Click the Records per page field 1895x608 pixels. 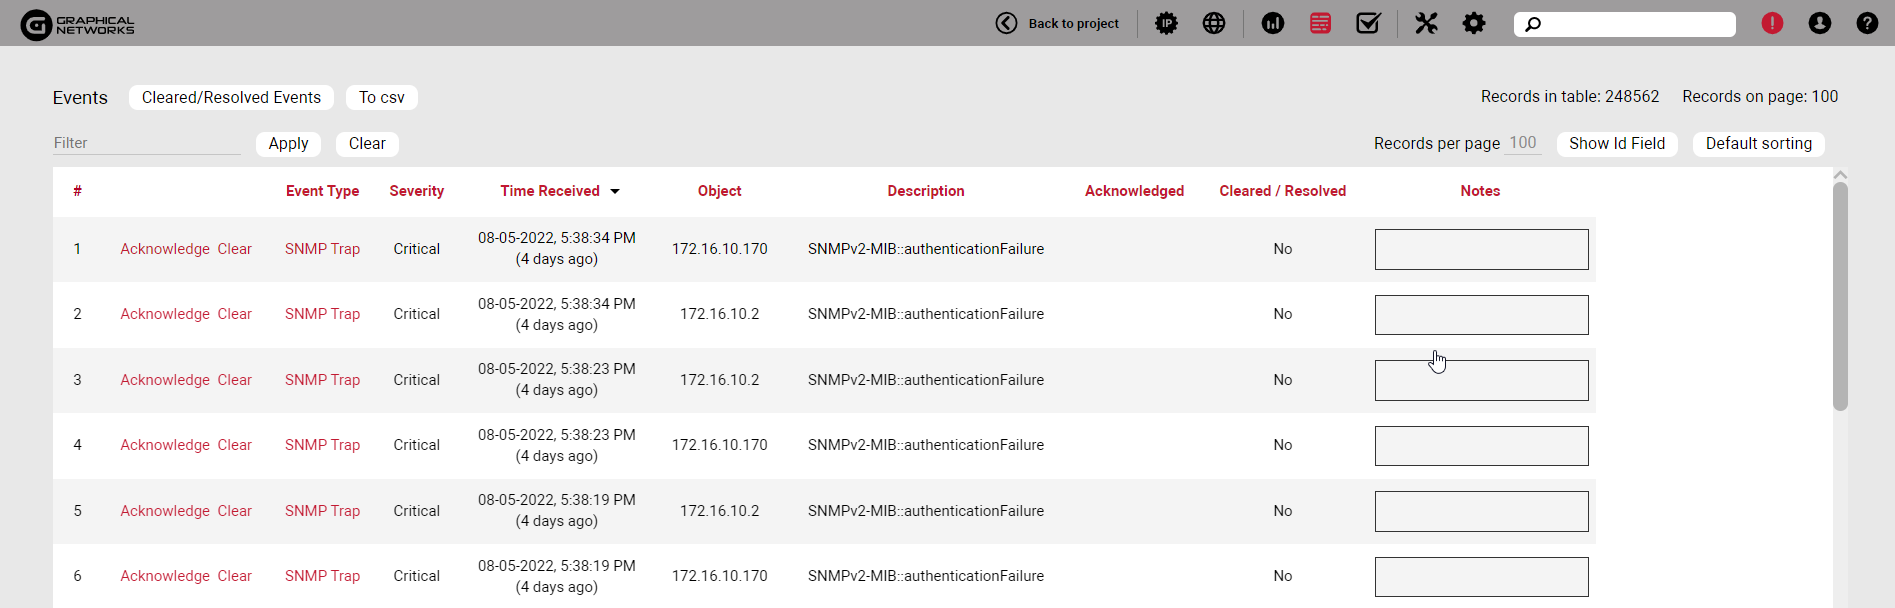1523,143
